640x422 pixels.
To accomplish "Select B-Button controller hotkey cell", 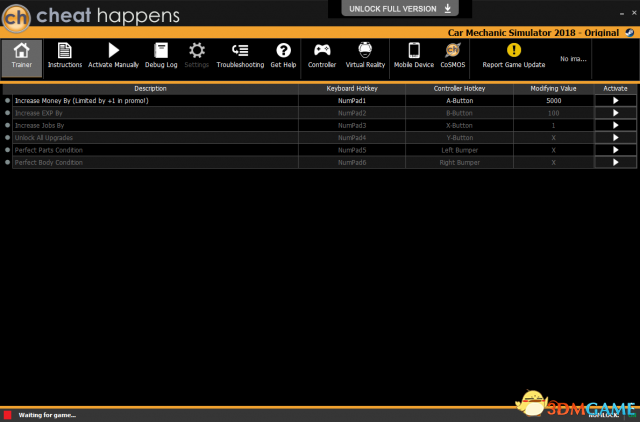I will pyautogui.click(x=460, y=113).
